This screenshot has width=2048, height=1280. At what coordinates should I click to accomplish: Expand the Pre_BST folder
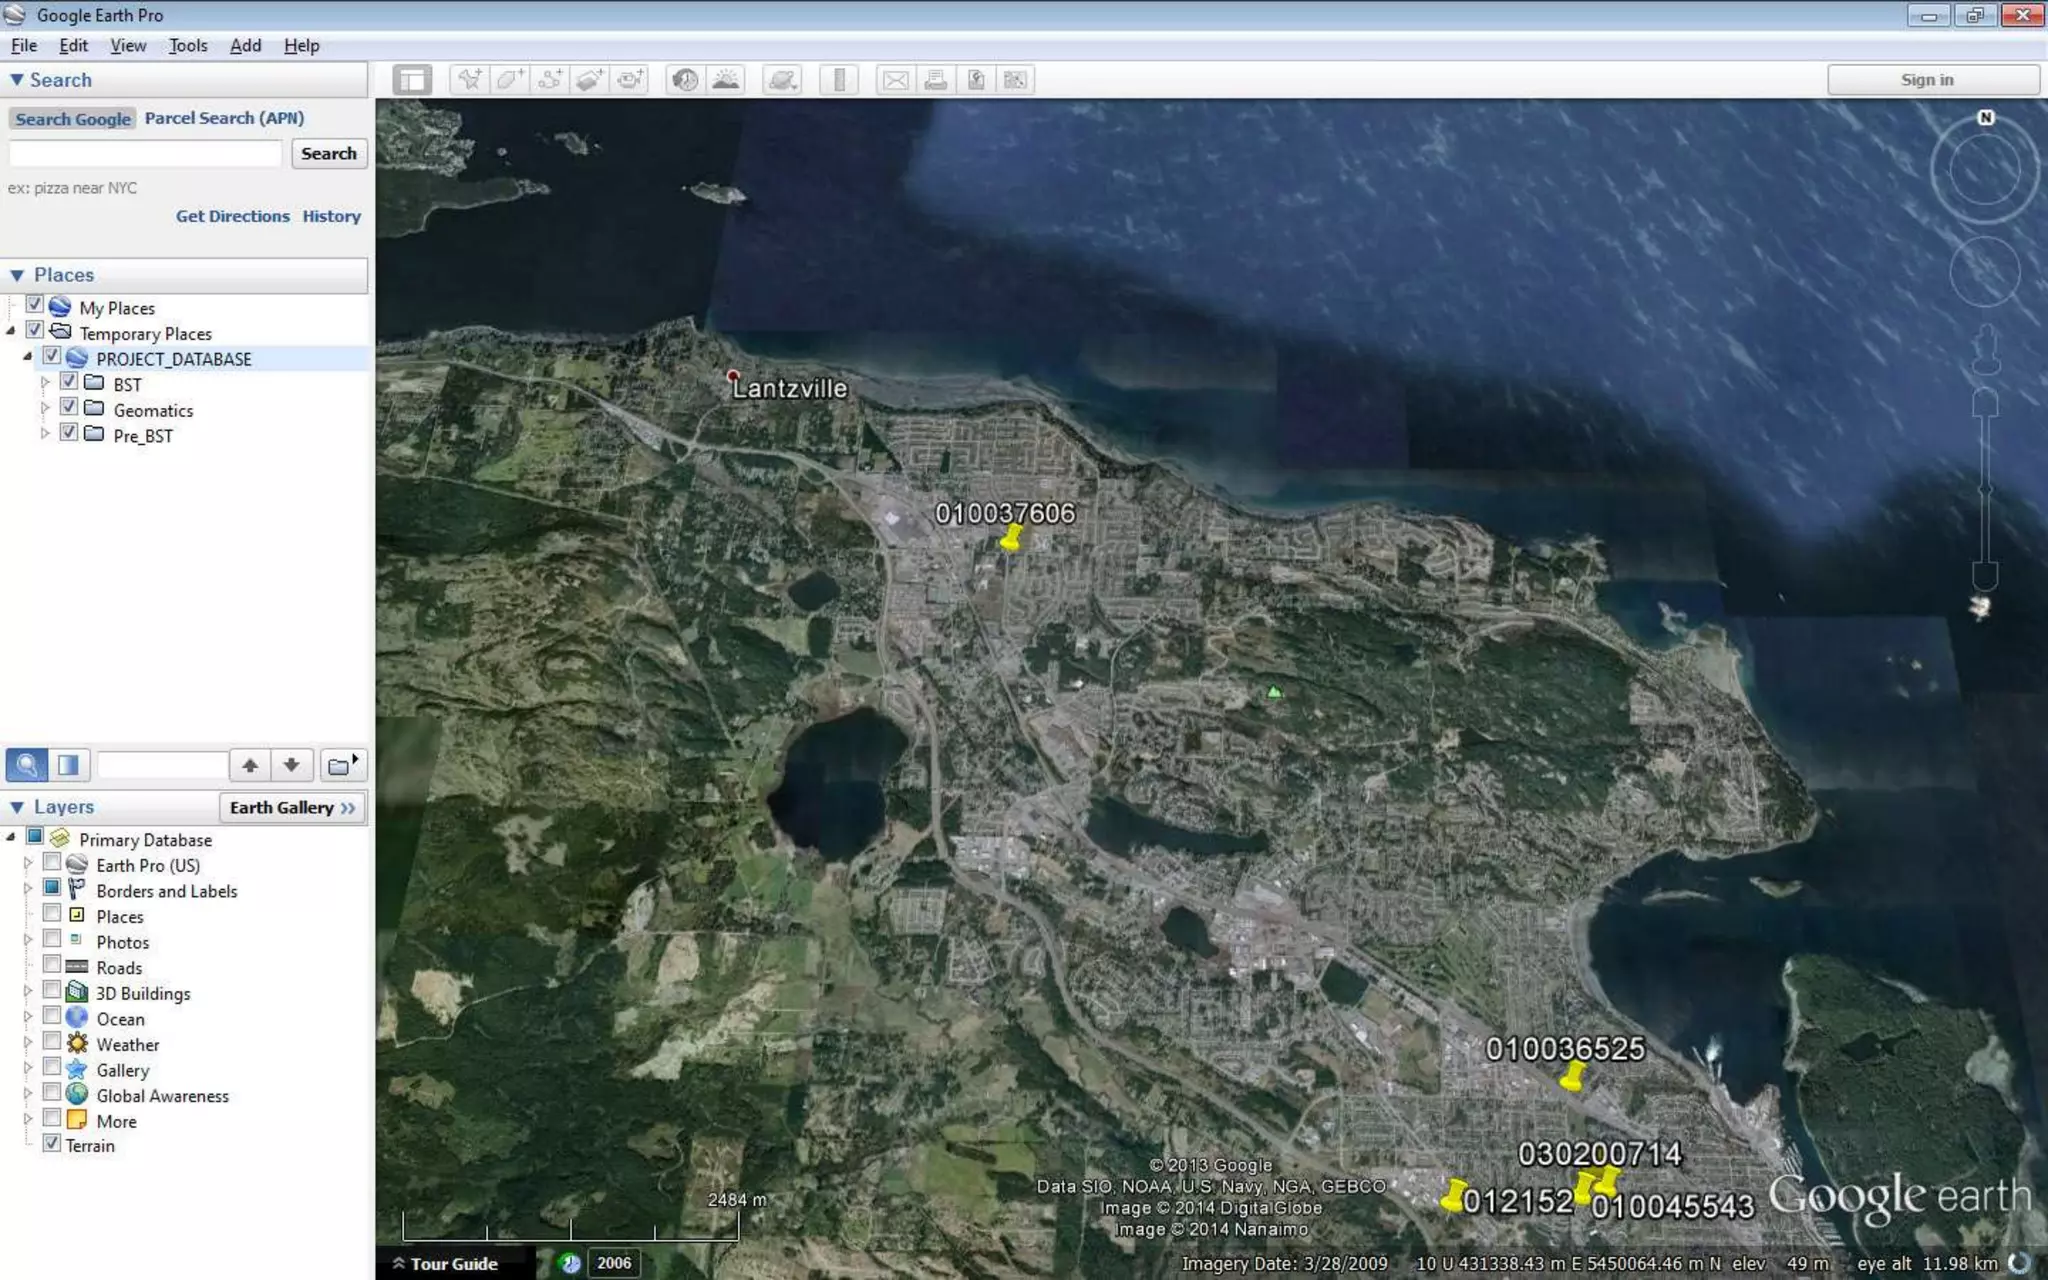point(45,434)
